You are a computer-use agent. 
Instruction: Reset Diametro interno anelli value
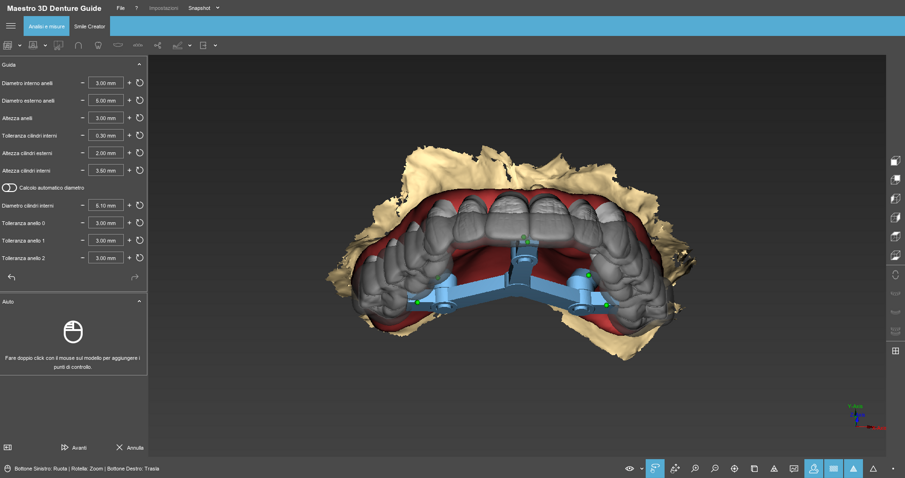140,83
